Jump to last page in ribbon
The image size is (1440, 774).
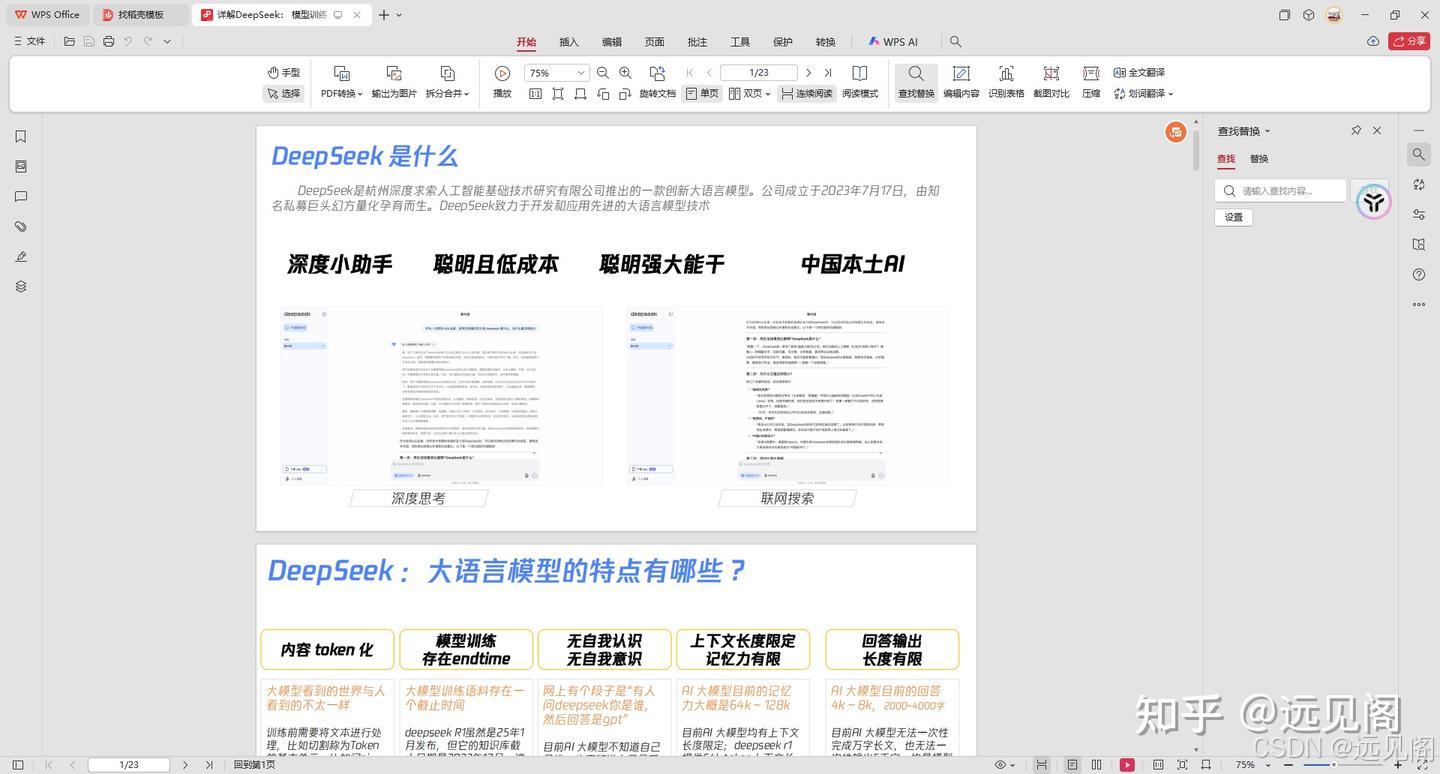pyautogui.click(x=828, y=73)
